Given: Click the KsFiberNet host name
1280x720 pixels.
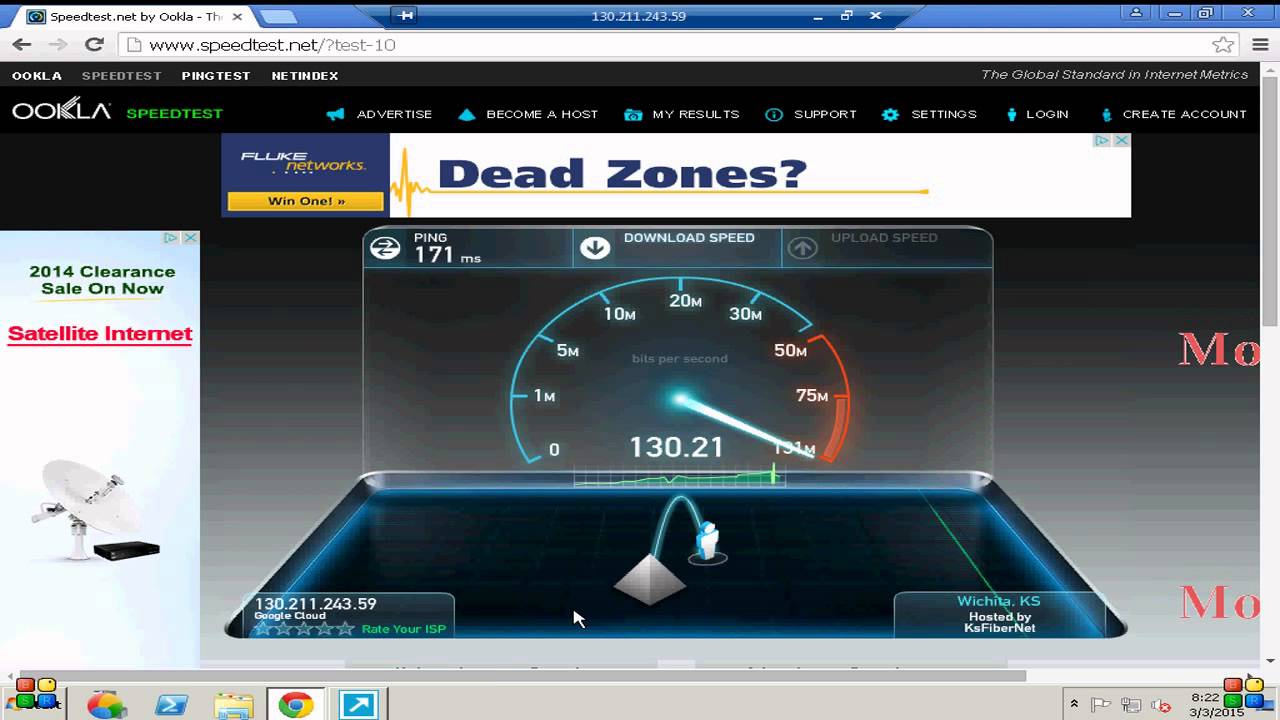Looking at the screenshot, I should [x=1000, y=628].
